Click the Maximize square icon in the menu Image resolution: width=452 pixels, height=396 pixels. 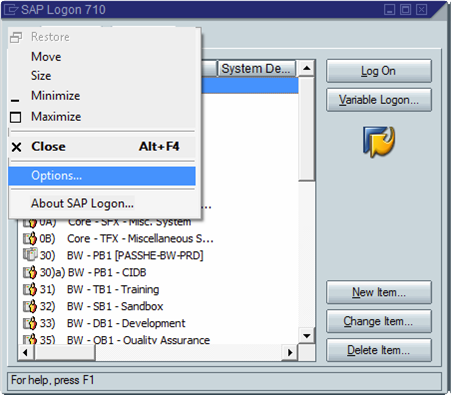click(x=16, y=117)
